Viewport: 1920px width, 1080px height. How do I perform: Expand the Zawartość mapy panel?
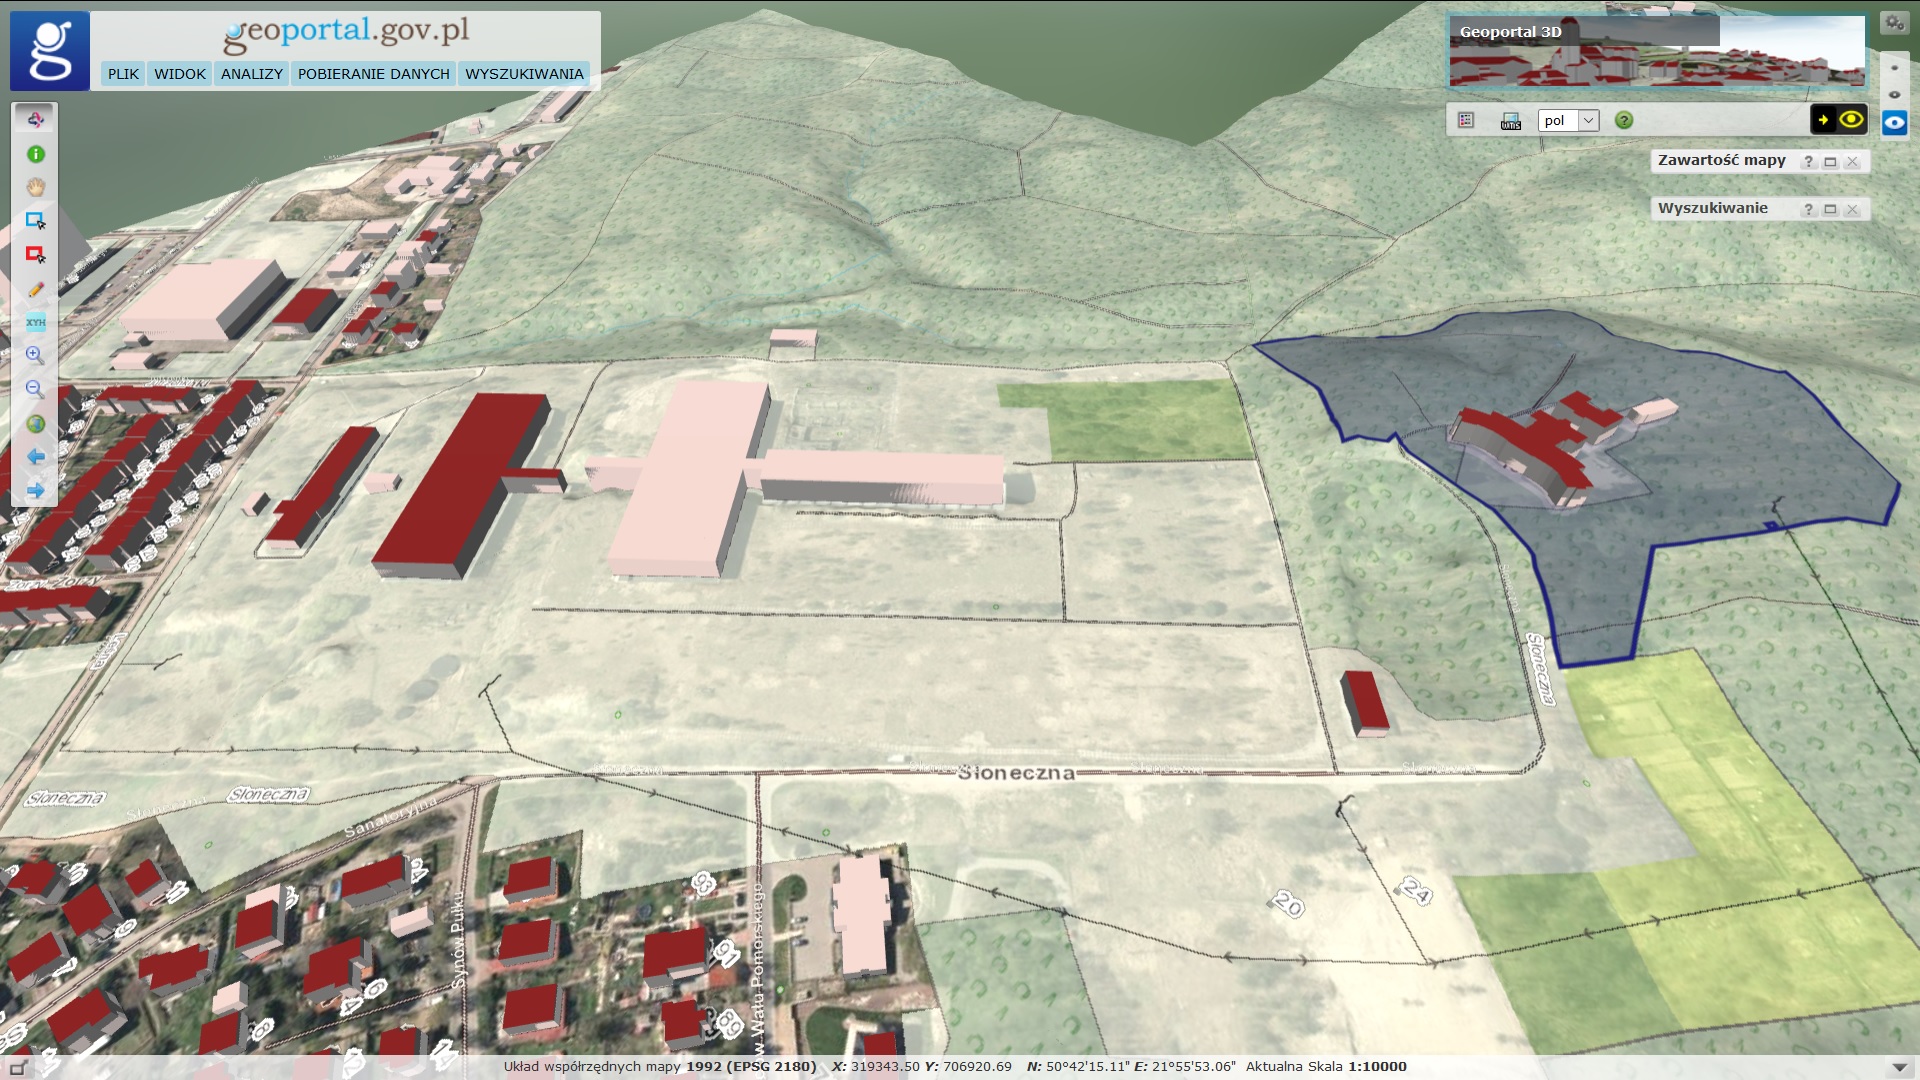pos(1830,161)
